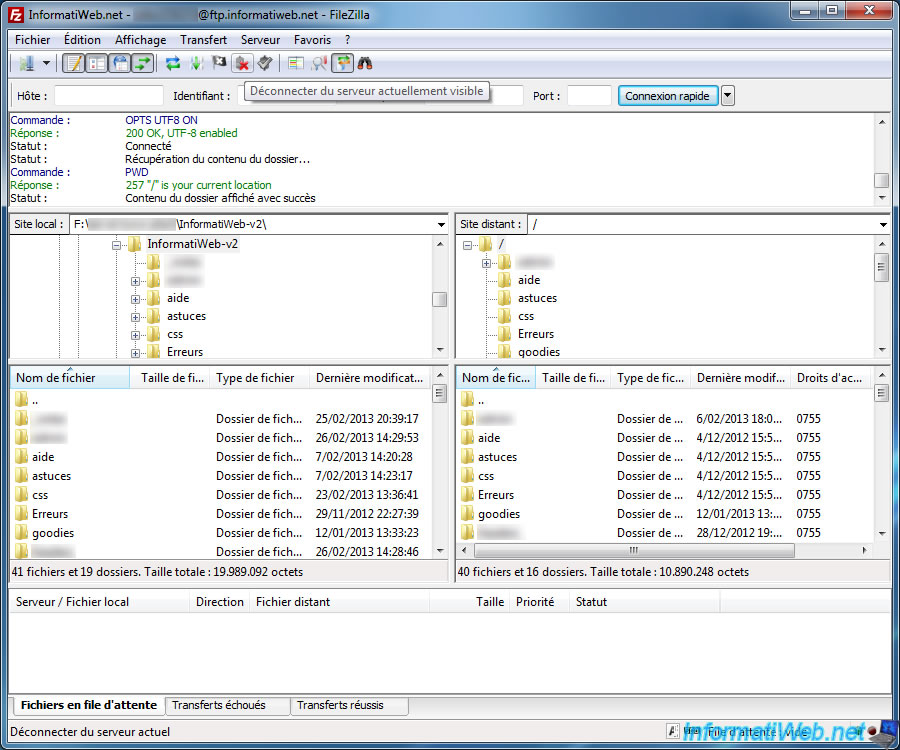
Task: Click horizontal scrollbar thumb in remote list
Action: click(634, 550)
